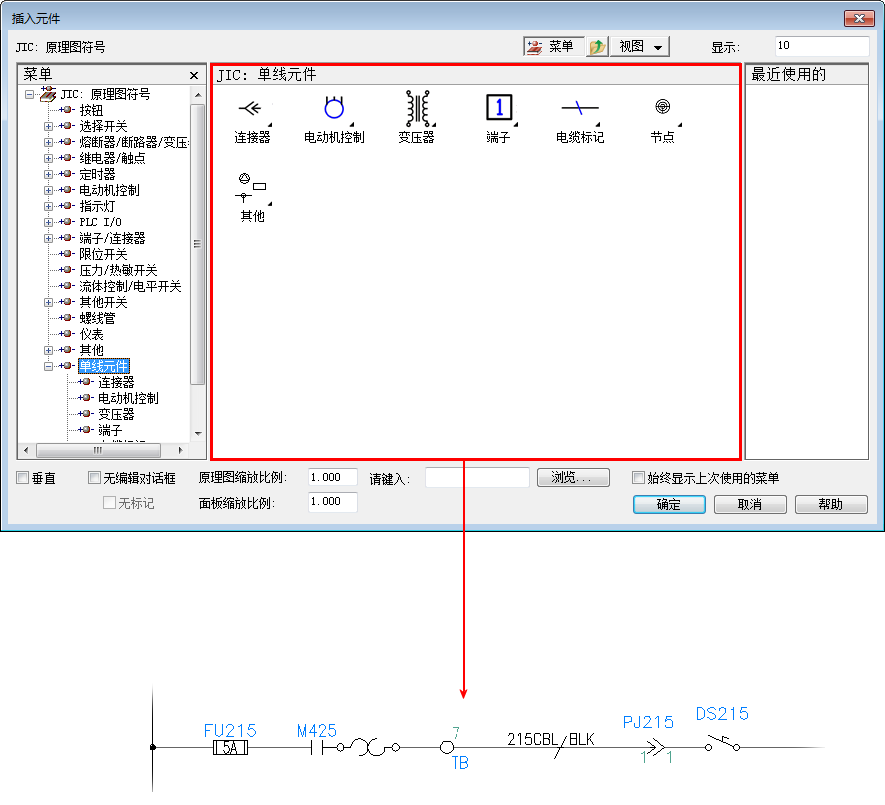The width and height of the screenshot is (885, 805).
Task: Select 压力/热敏开关 in the menu tree
Action: point(118,270)
